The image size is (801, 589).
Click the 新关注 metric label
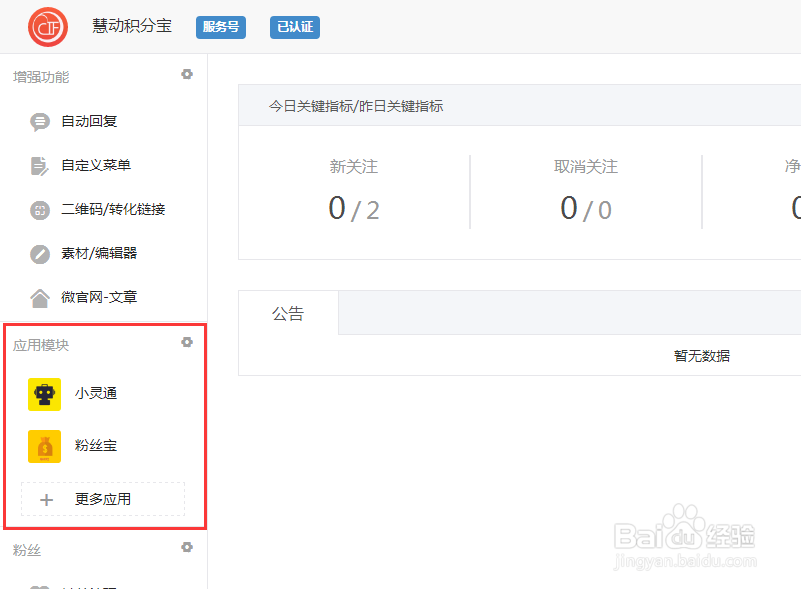pos(354,167)
